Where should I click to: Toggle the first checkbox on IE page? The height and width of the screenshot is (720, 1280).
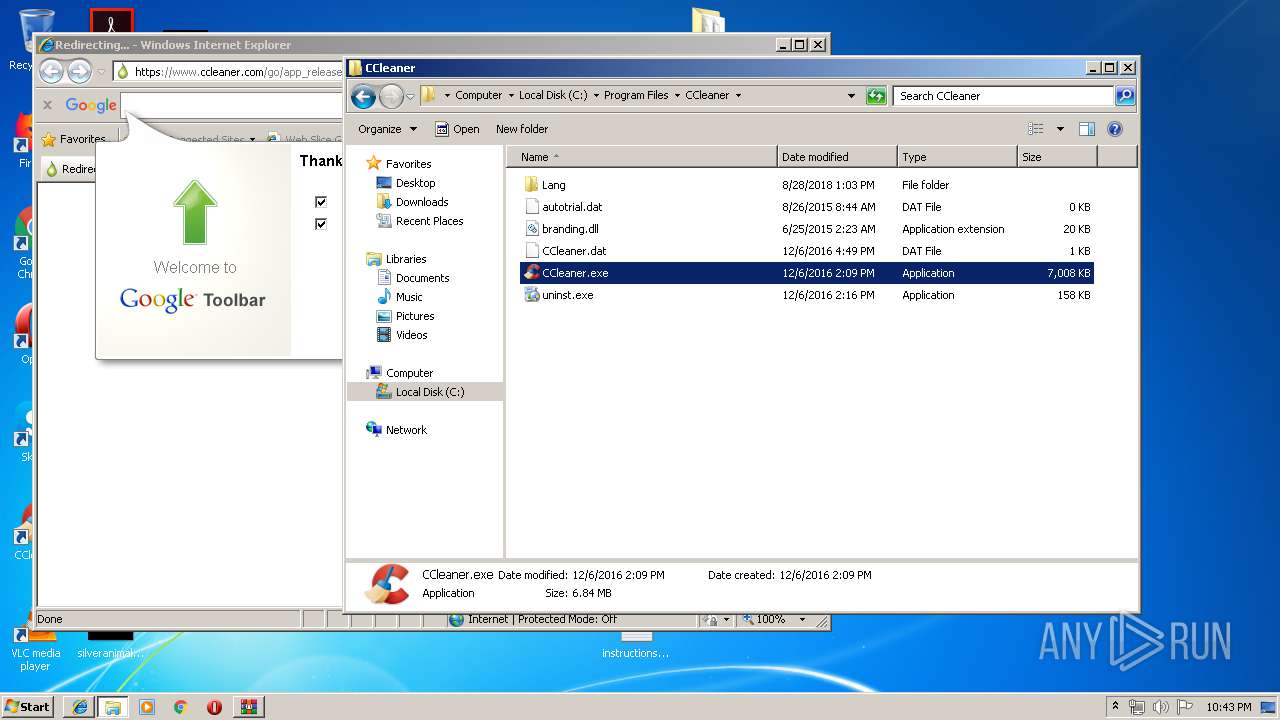click(x=321, y=202)
